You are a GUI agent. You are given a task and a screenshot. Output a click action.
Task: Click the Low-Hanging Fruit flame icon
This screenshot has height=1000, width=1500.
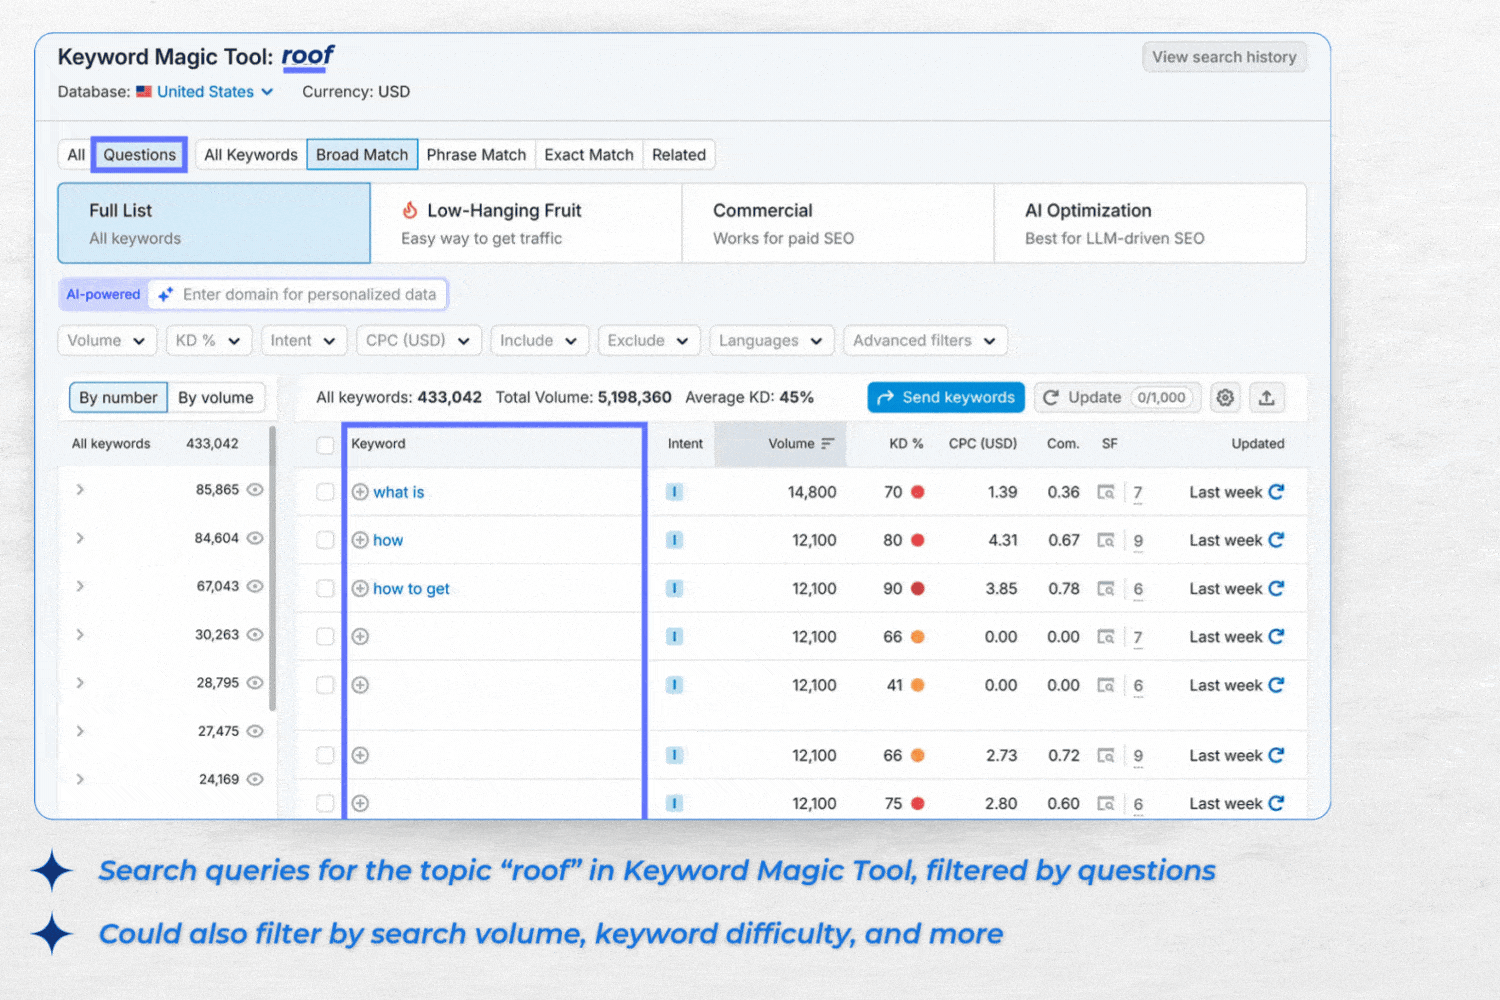pos(410,210)
